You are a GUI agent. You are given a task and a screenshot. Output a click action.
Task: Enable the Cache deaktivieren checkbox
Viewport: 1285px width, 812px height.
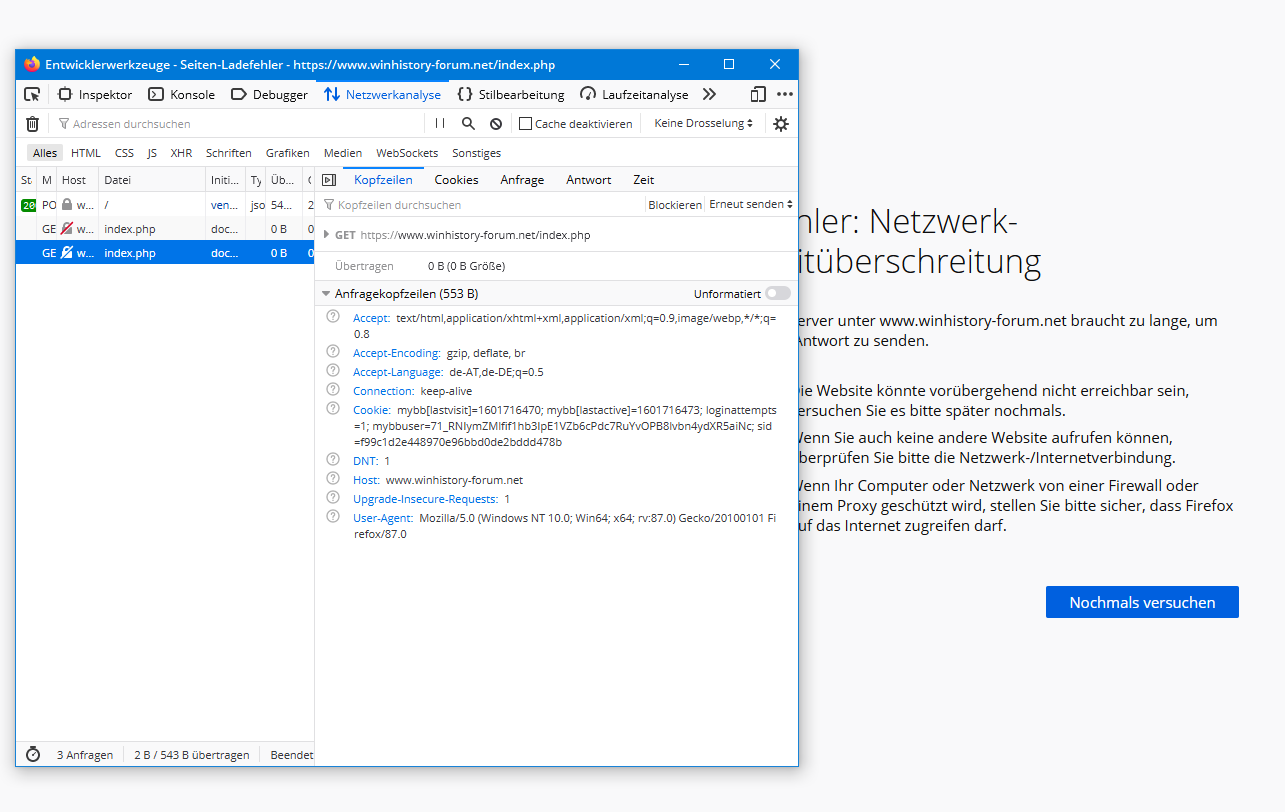click(x=525, y=124)
